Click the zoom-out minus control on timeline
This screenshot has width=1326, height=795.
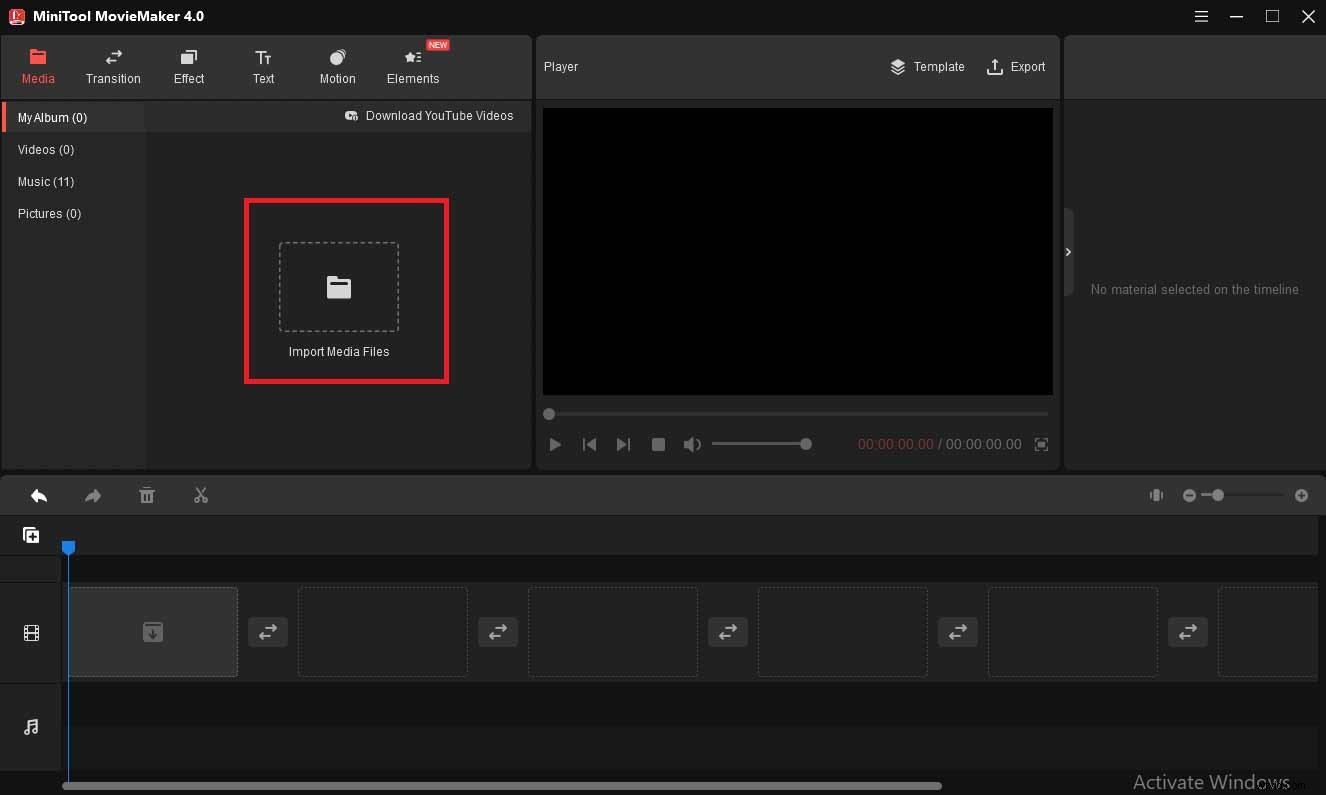[1190, 495]
